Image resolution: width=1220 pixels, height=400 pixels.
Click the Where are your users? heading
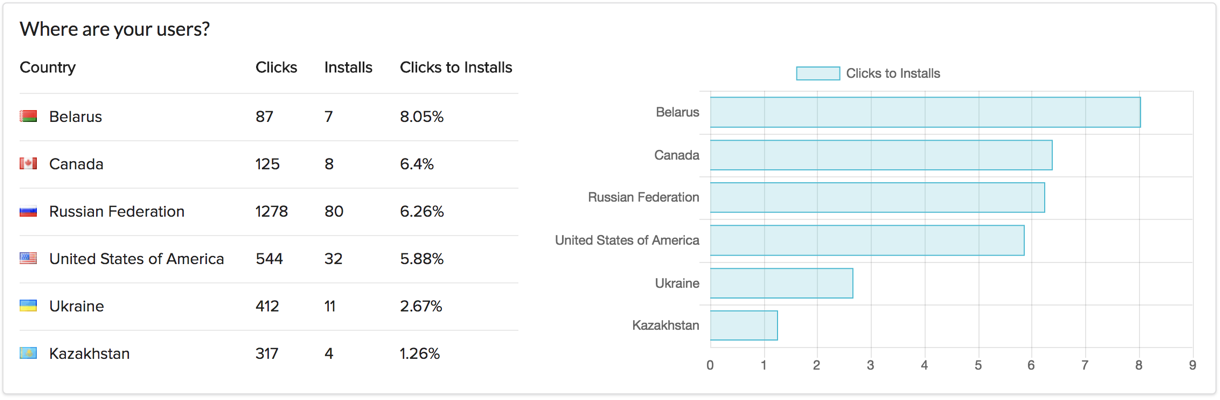115,29
